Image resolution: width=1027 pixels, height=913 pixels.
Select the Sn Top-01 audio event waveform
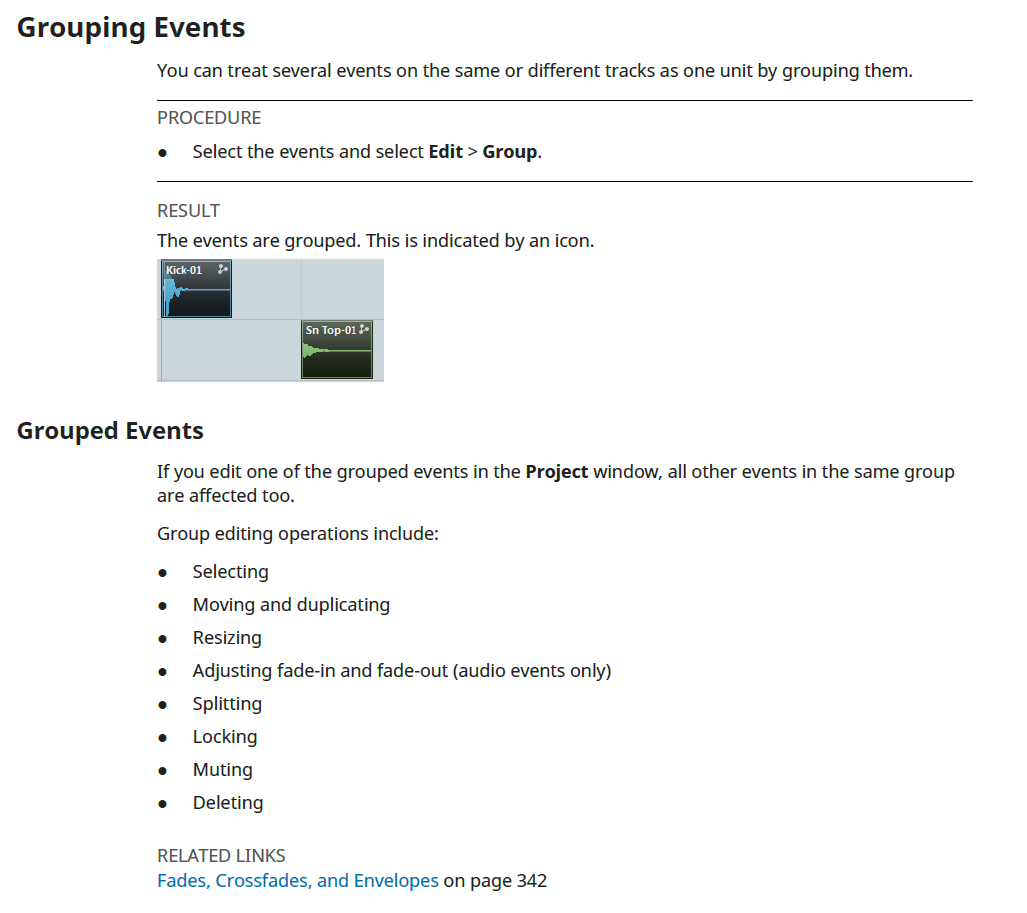[x=336, y=356]
